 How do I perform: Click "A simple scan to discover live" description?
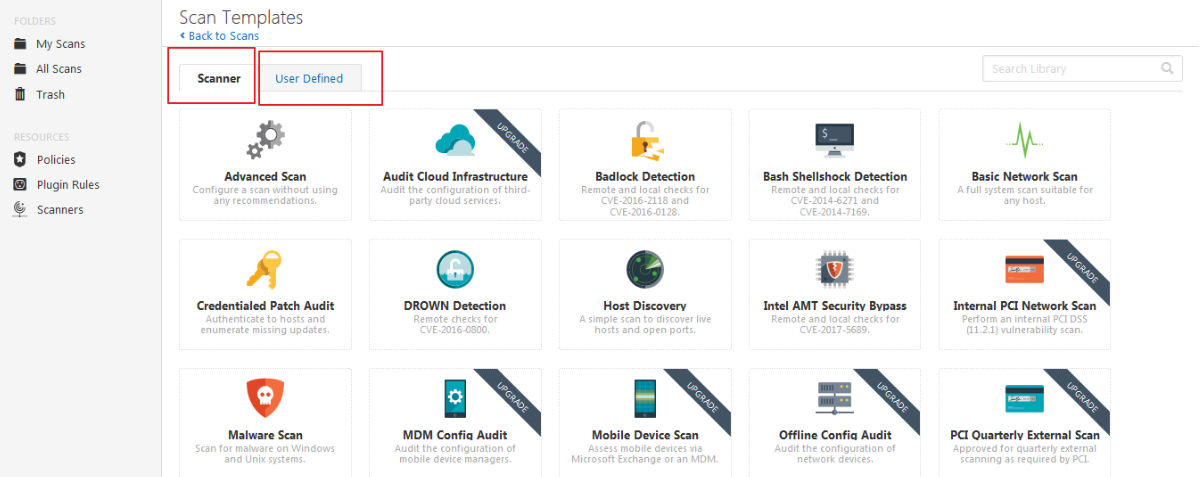point(645,319)
